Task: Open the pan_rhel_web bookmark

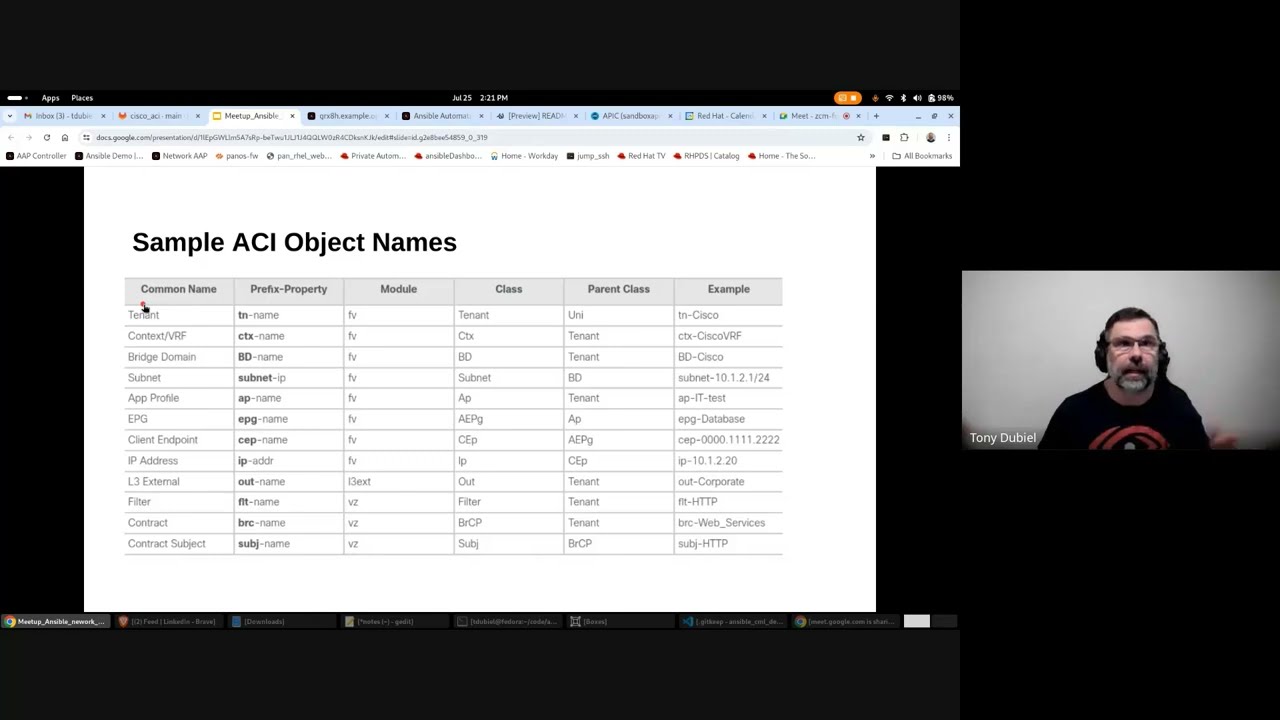Action: [299, 156]
